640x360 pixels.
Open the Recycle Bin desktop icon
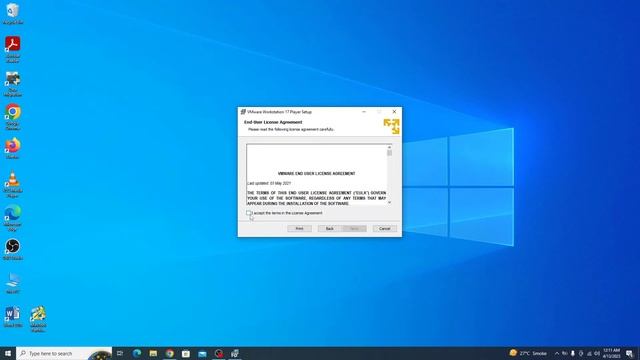click(13, 13)
